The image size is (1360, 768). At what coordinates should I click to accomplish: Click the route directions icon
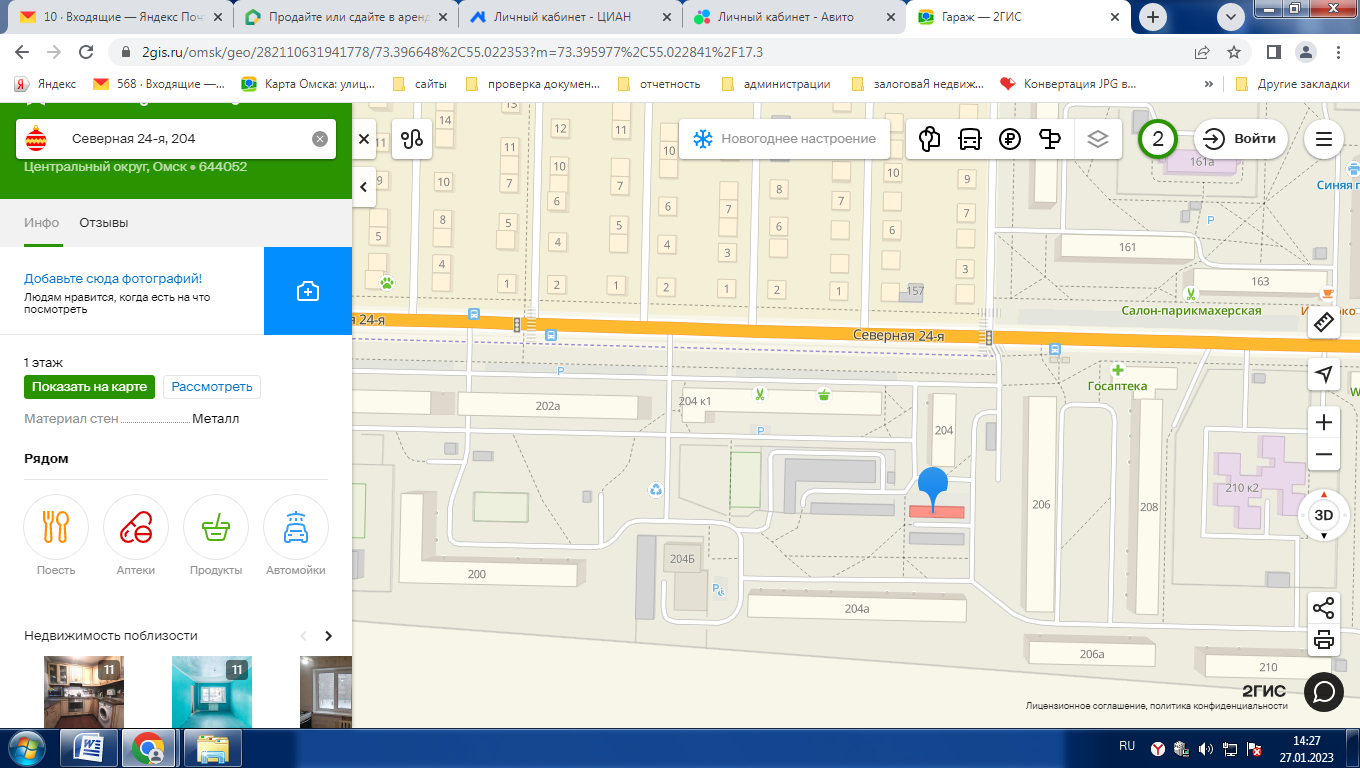pyautogui.click(x=412, y=139)
